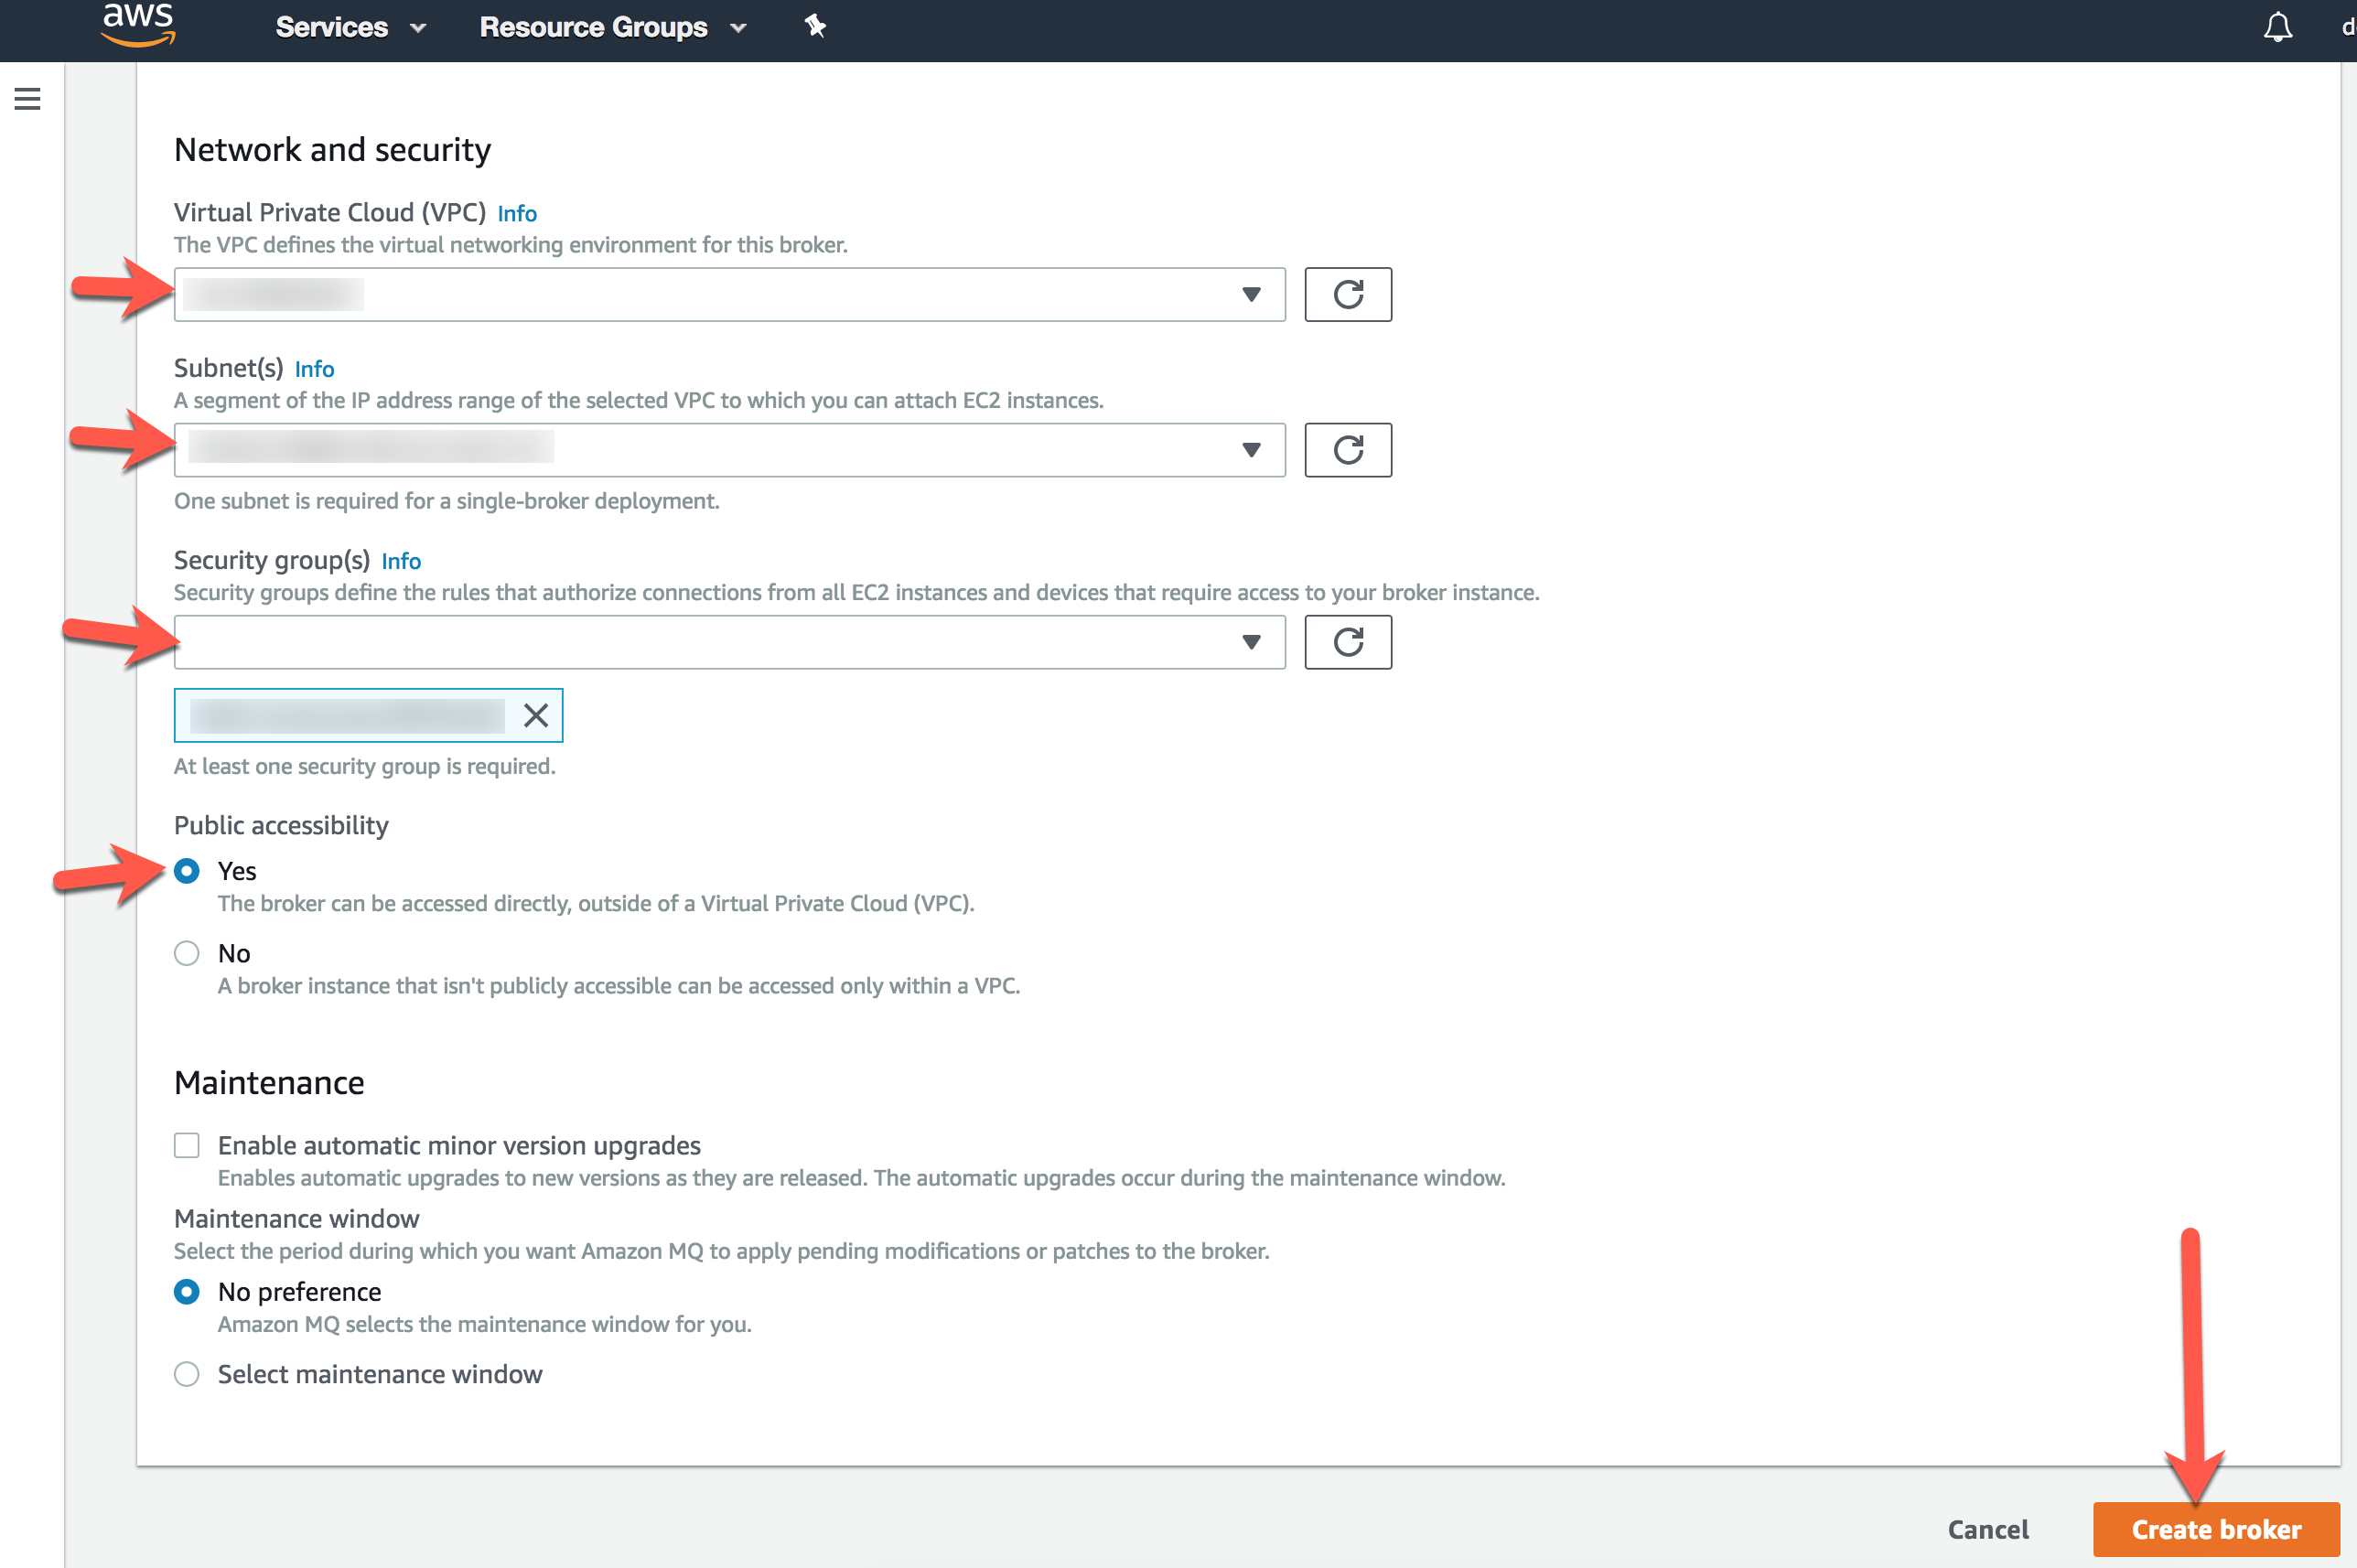Select Yes for public accessibility
This screenshot has width=2357, height=1568.
187,871
